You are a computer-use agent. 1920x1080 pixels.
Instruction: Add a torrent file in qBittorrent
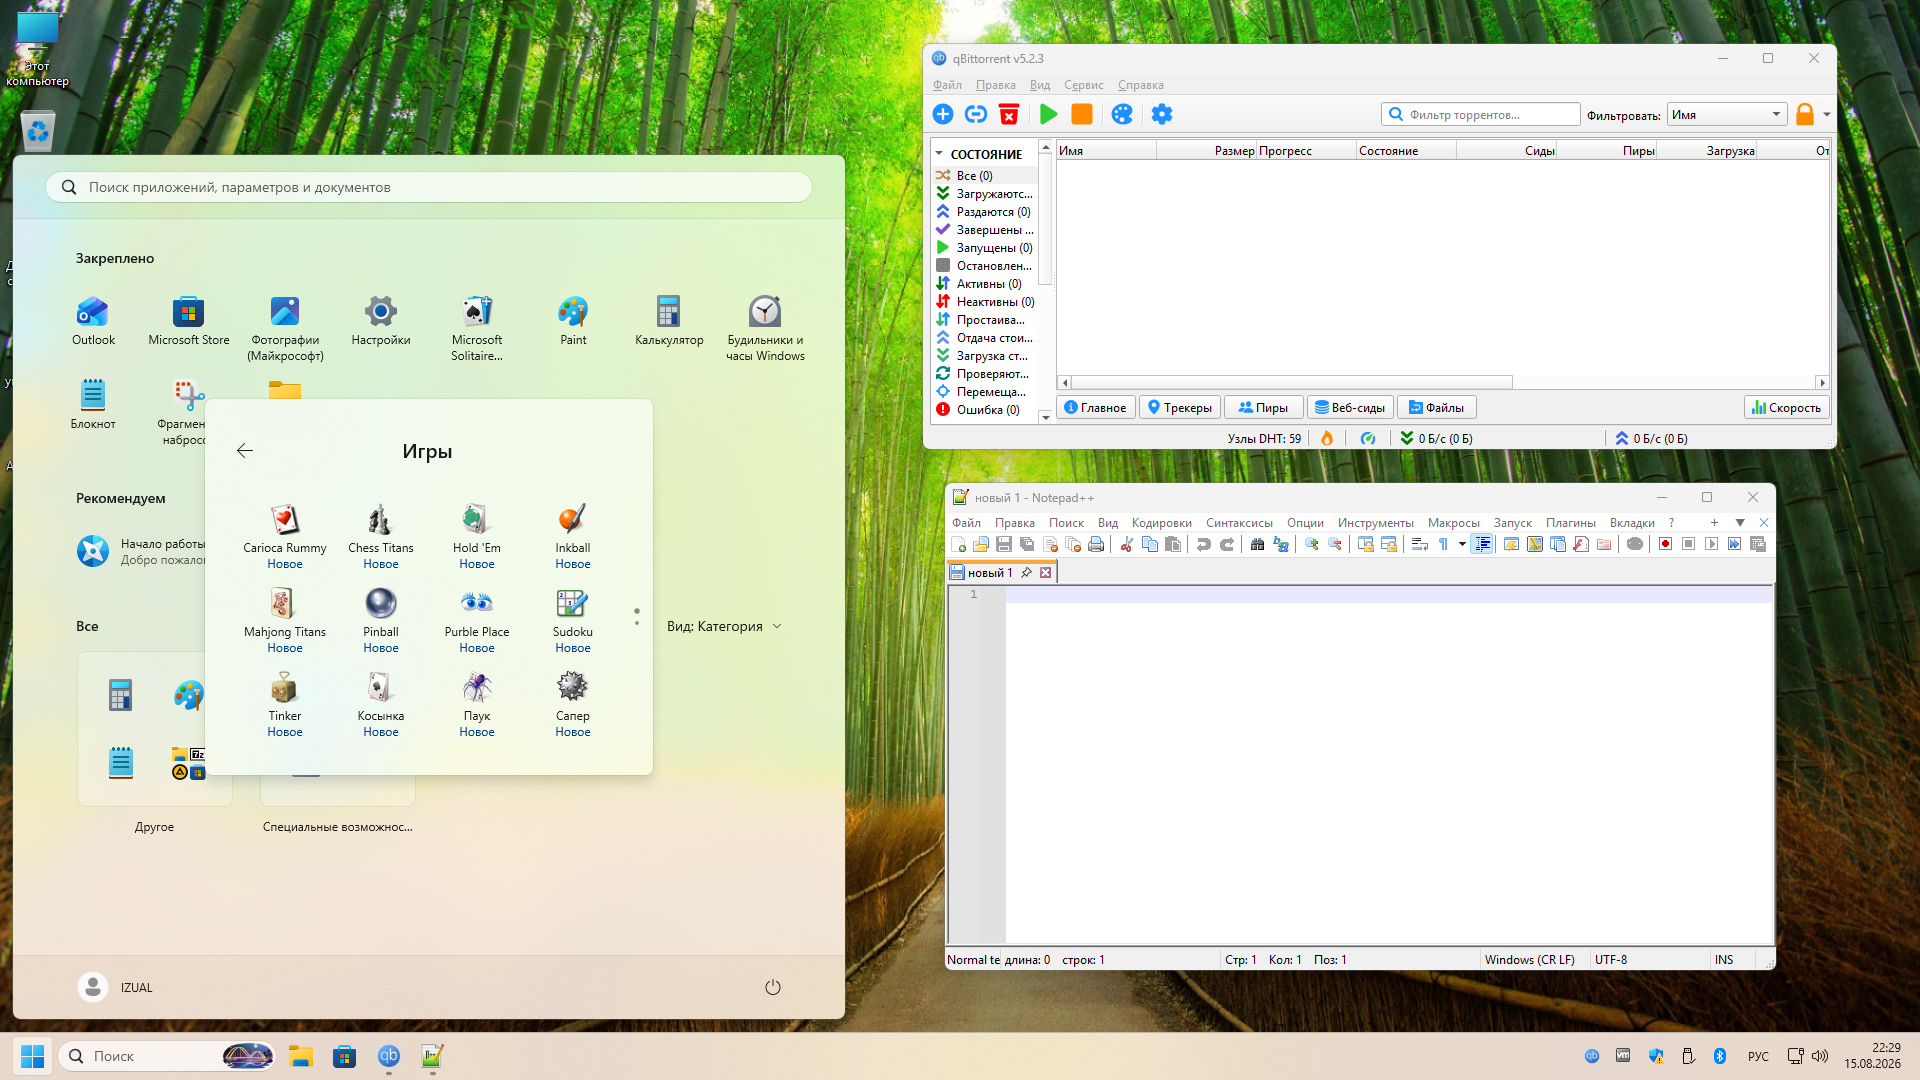pos(943,114)
